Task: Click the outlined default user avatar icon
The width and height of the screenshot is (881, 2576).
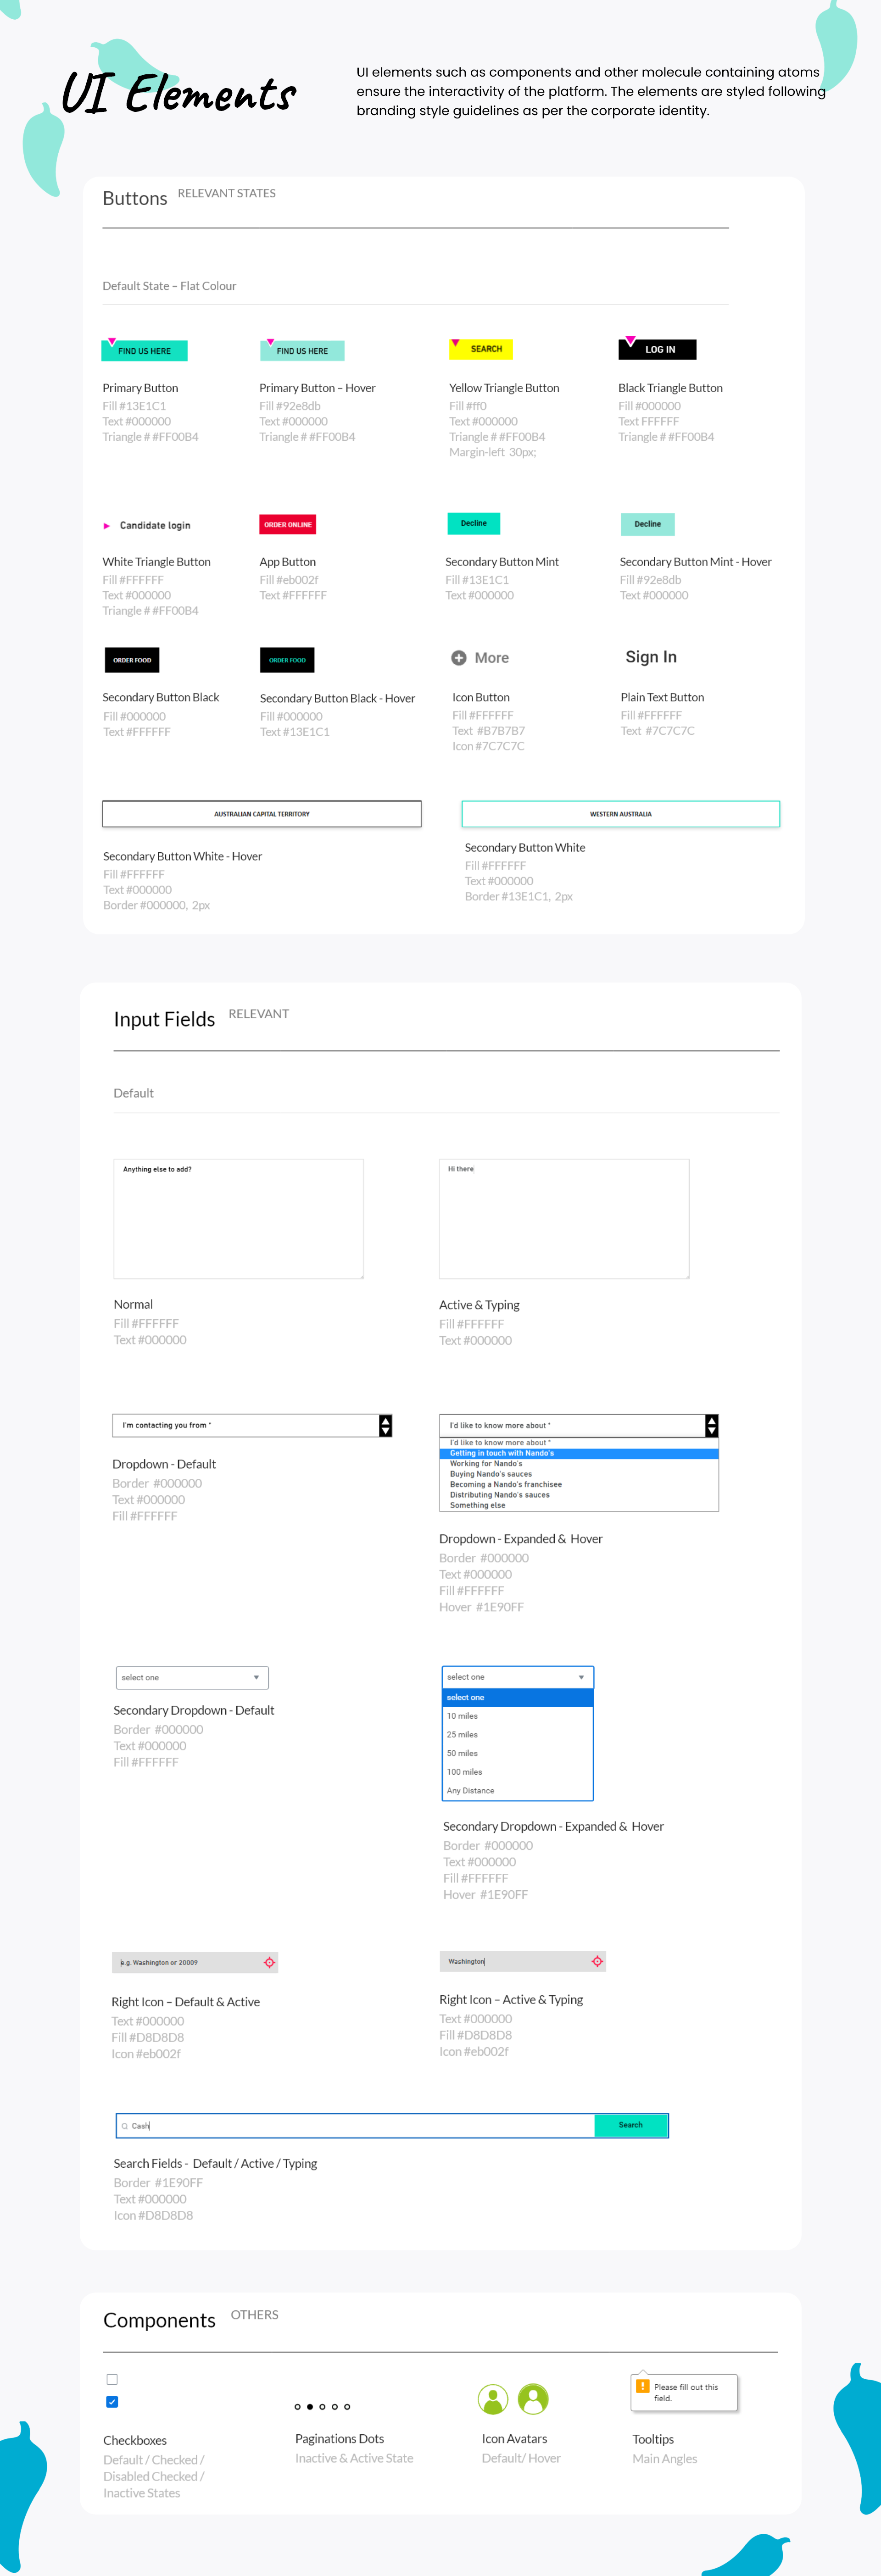Action: pyautogui.click(x=493, y=2398)
